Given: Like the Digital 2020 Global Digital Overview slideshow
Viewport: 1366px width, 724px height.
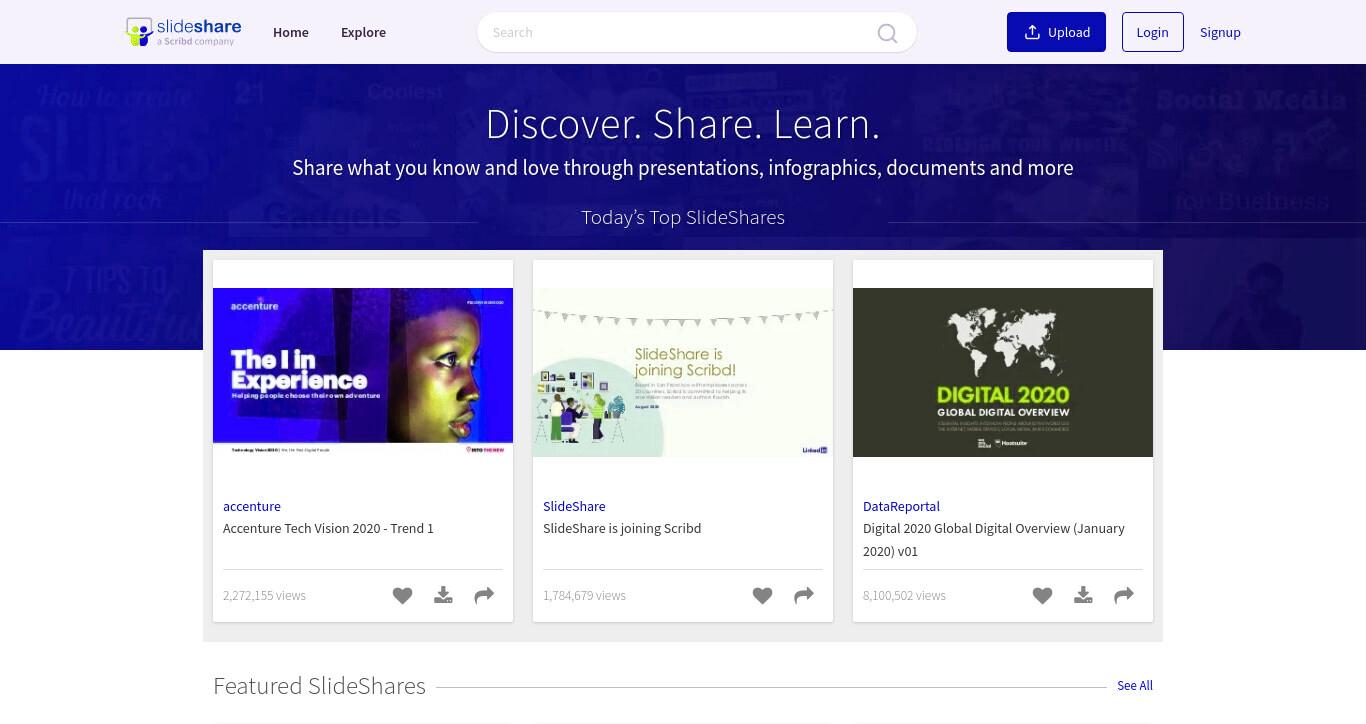Looking at the screenshot, I should point(1042,596).
